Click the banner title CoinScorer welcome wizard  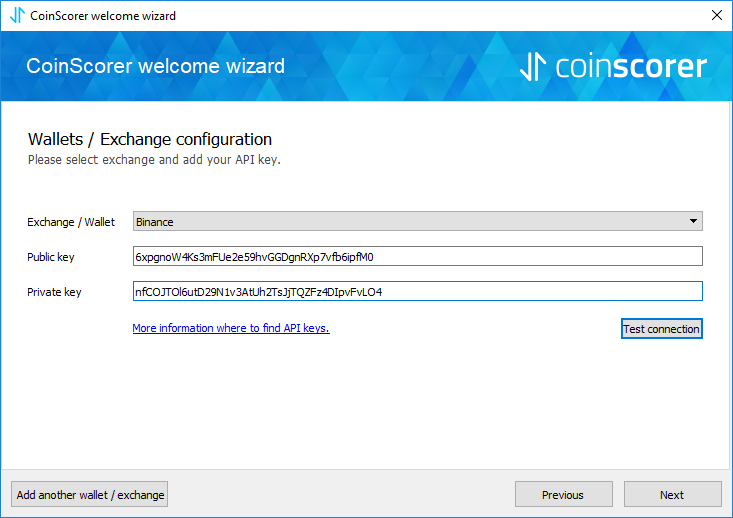(155, 66)
